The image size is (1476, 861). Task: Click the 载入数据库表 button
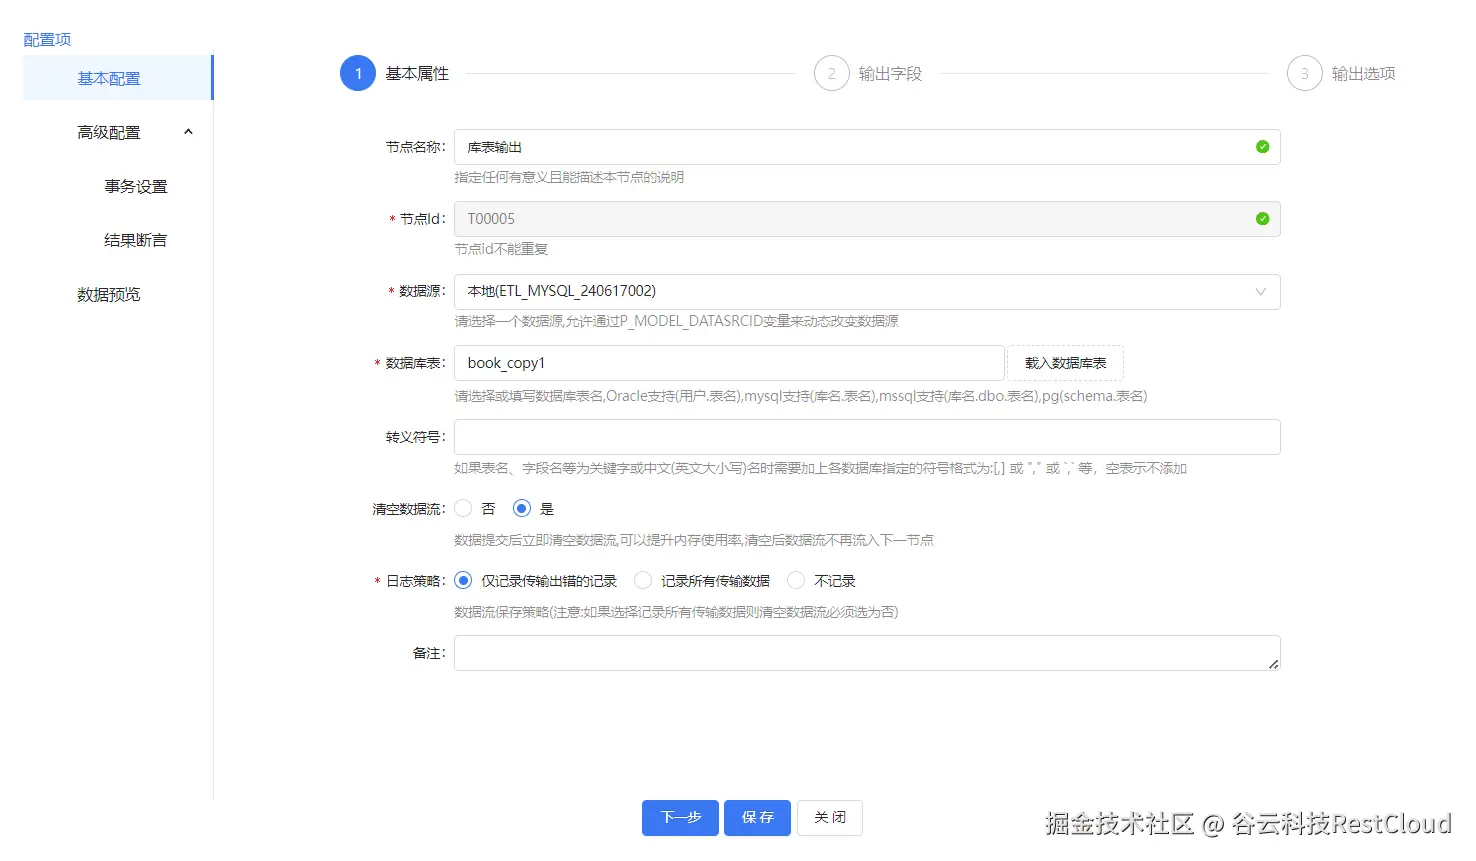point(1064,363)
